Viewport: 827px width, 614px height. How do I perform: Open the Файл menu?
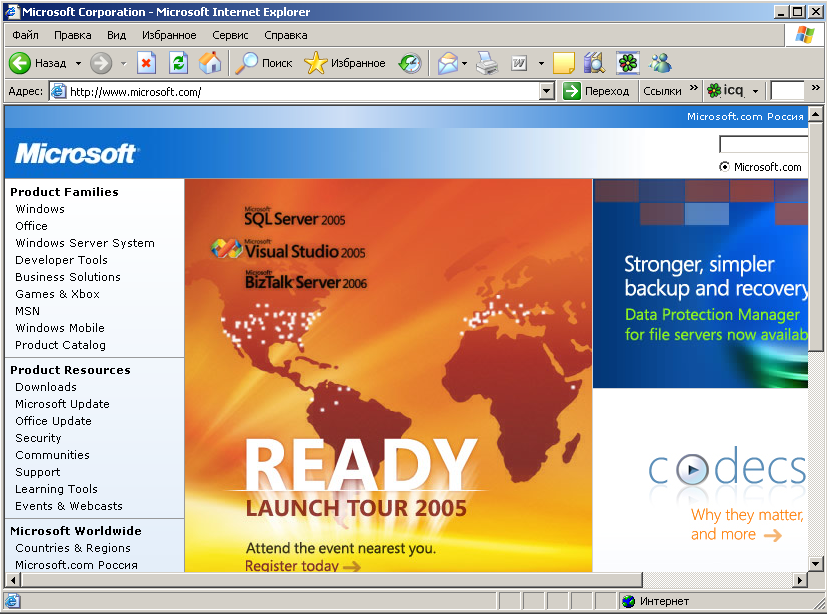click(x=25, y=35)
